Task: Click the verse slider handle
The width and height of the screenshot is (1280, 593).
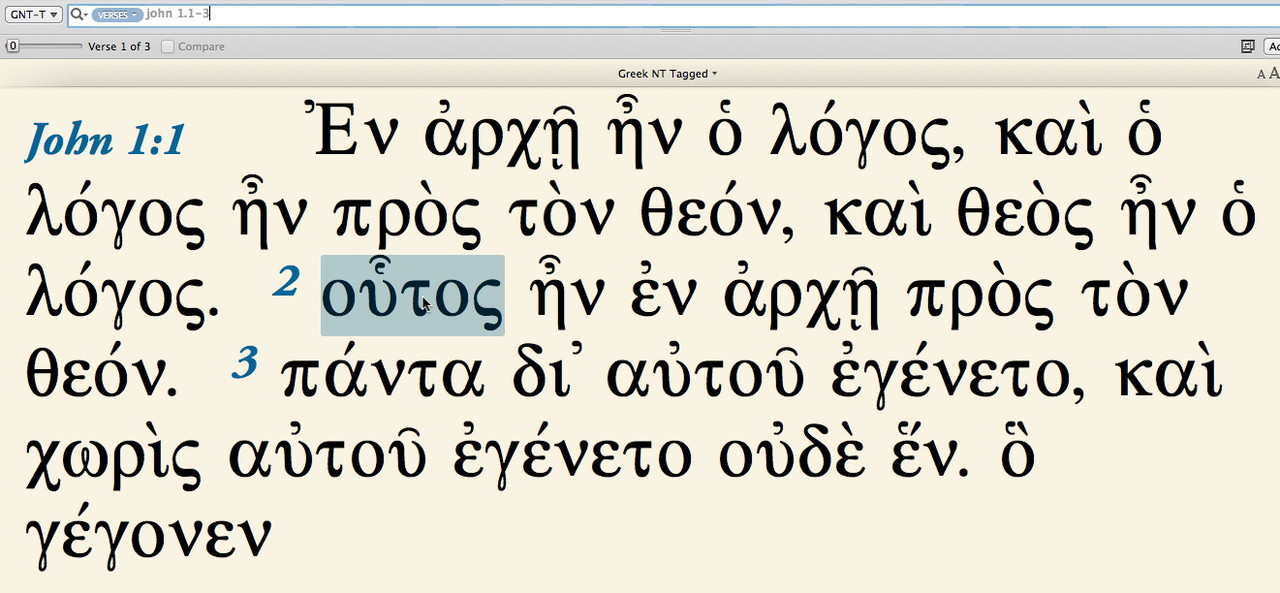Action: (x=12, y=47)
